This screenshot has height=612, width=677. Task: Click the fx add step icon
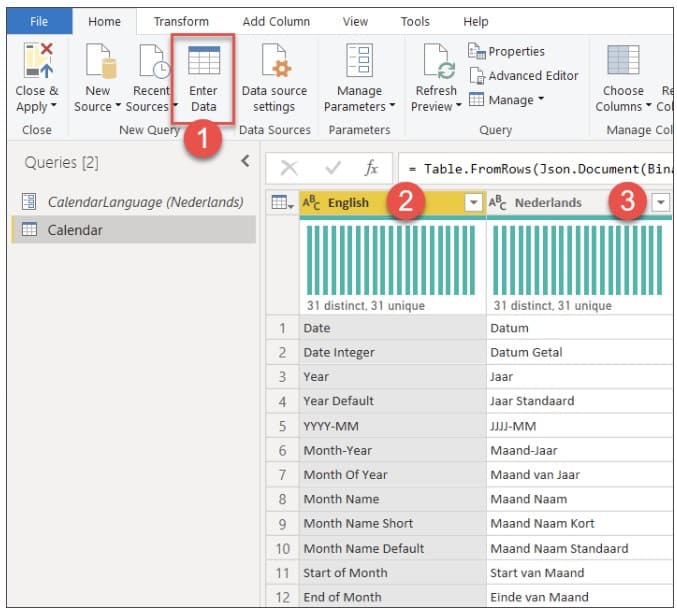point(371,168)
